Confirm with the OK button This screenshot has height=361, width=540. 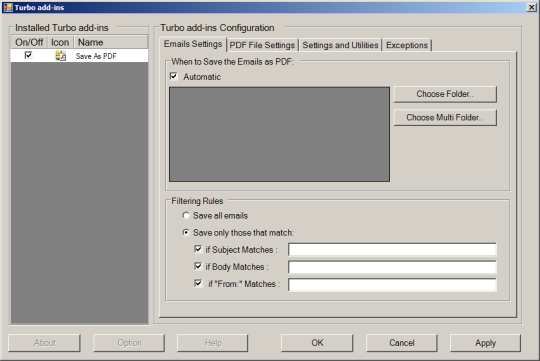pos(317,343)
